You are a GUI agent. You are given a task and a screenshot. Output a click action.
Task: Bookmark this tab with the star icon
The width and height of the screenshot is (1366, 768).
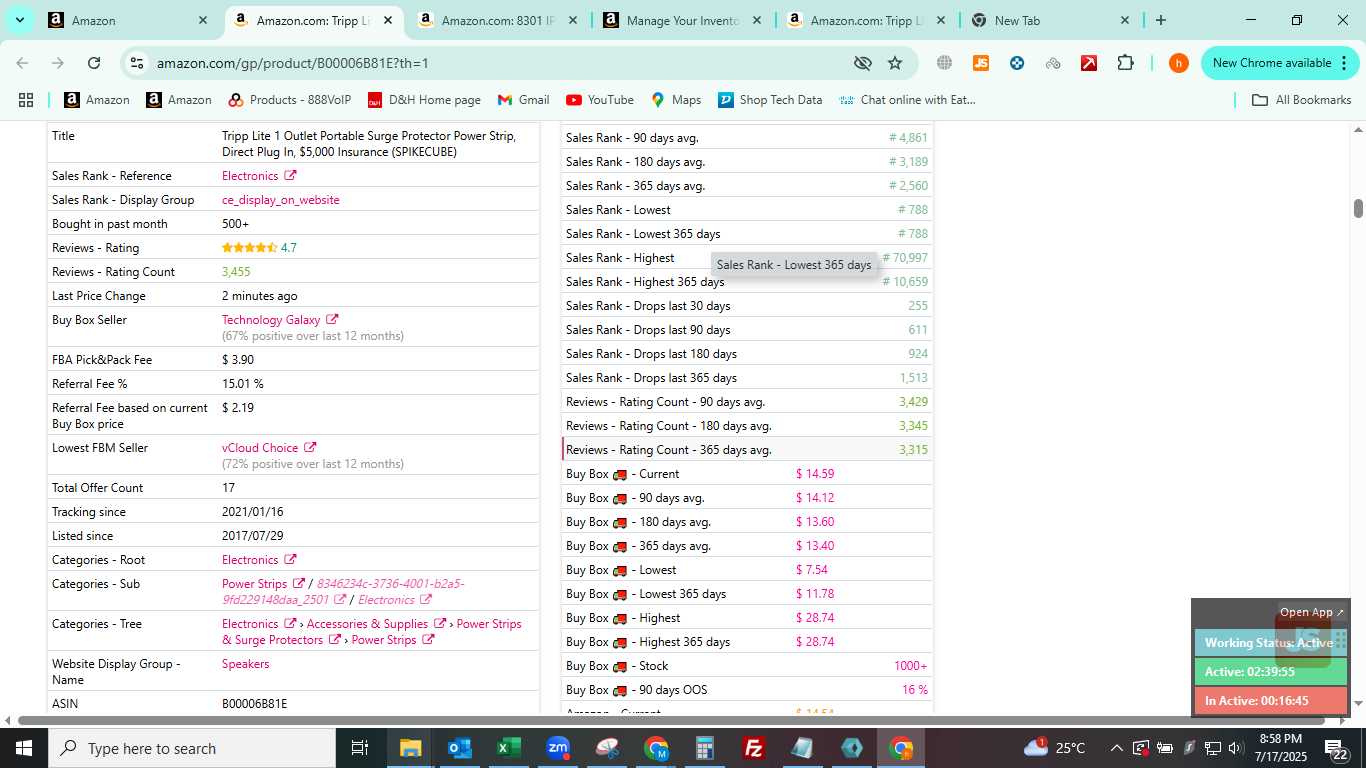[x=895, y=63]
